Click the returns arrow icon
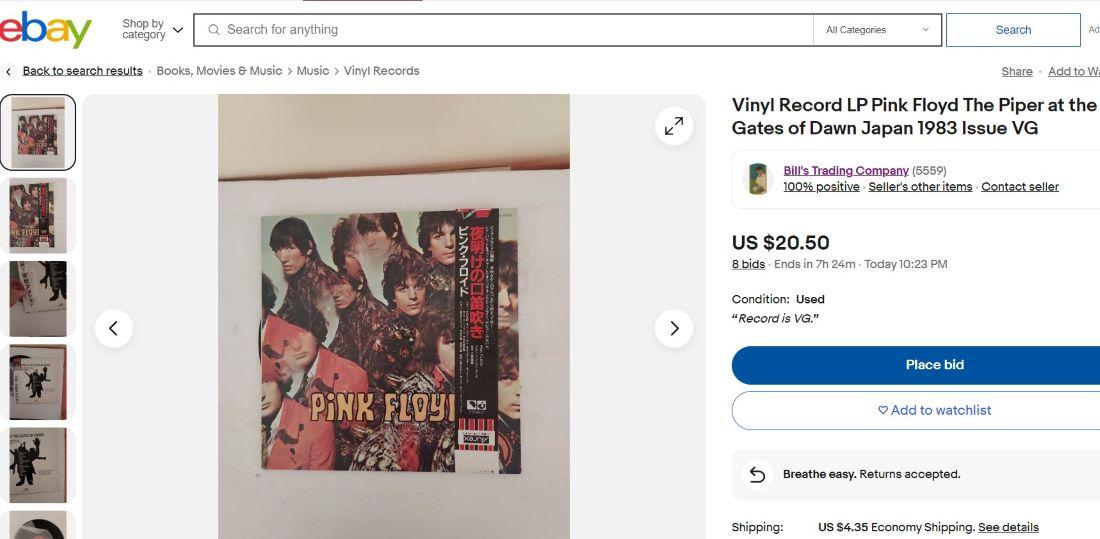This screenshot has width=1100, height=539. tap(757, 474)
